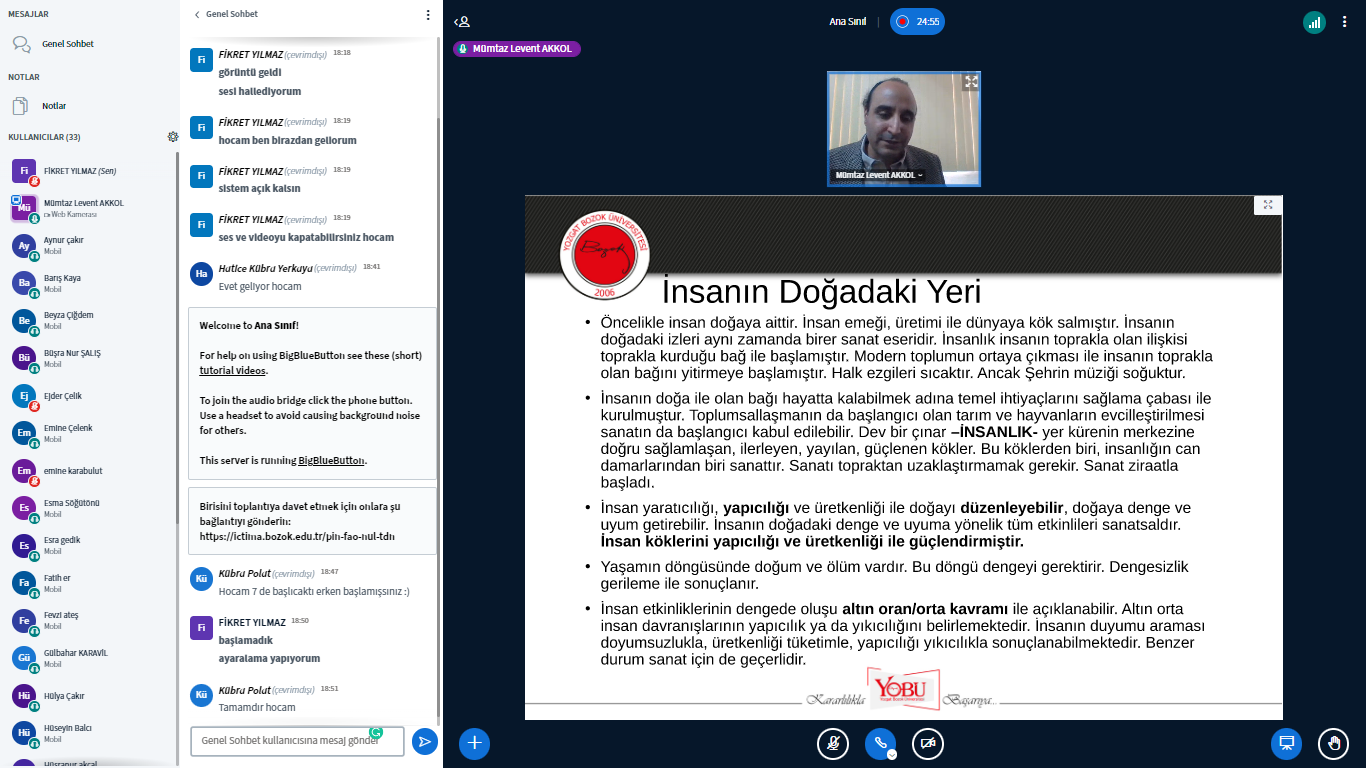Click the presentation screen button in bottom bar
The image size is (1366, 768).
coord(1287,743)
